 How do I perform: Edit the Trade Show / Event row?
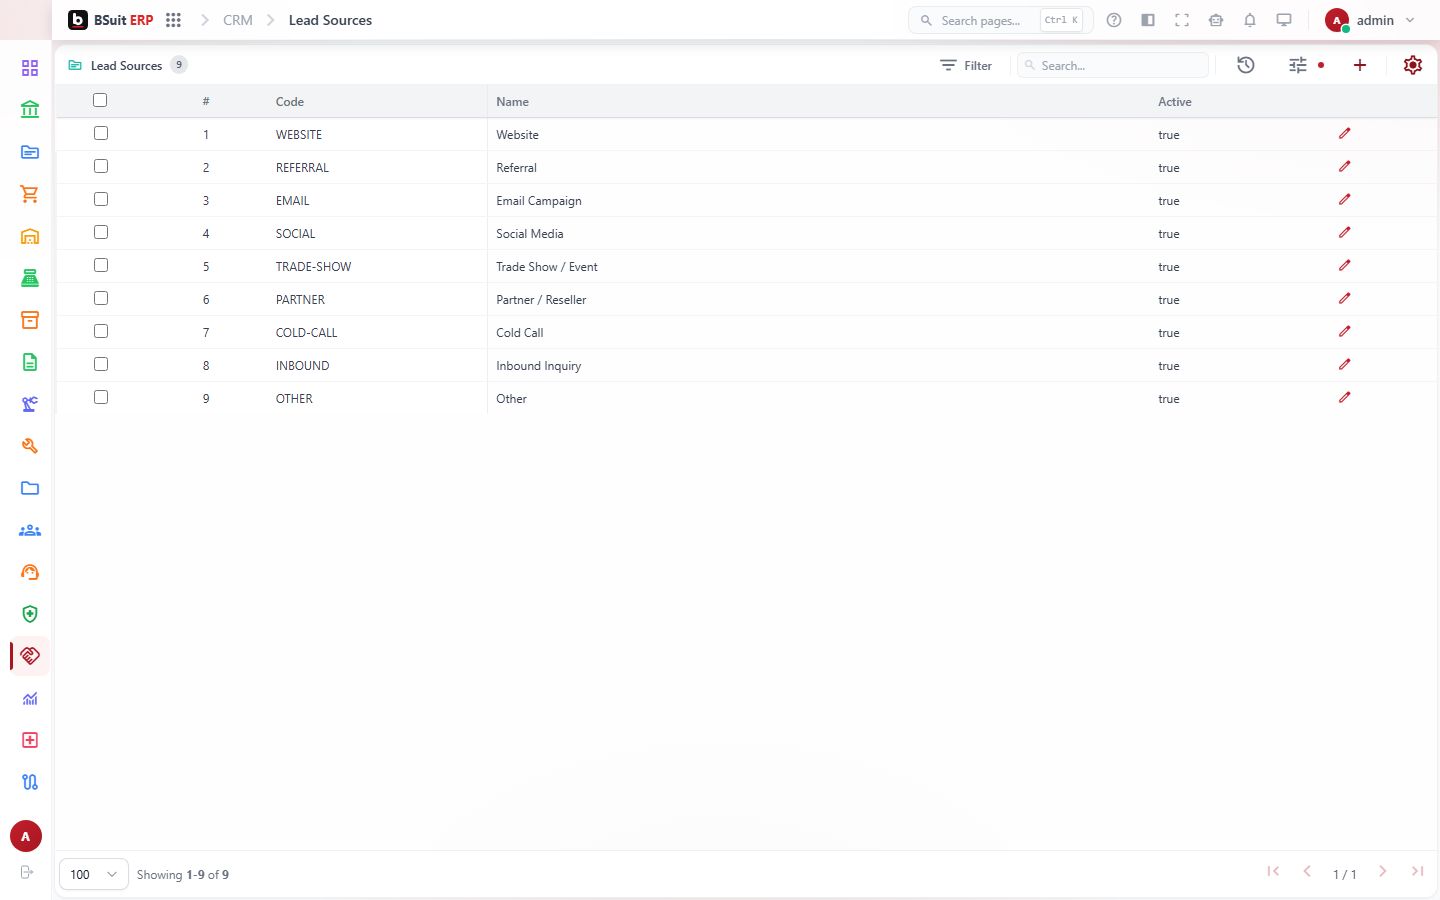[1344, 265]
